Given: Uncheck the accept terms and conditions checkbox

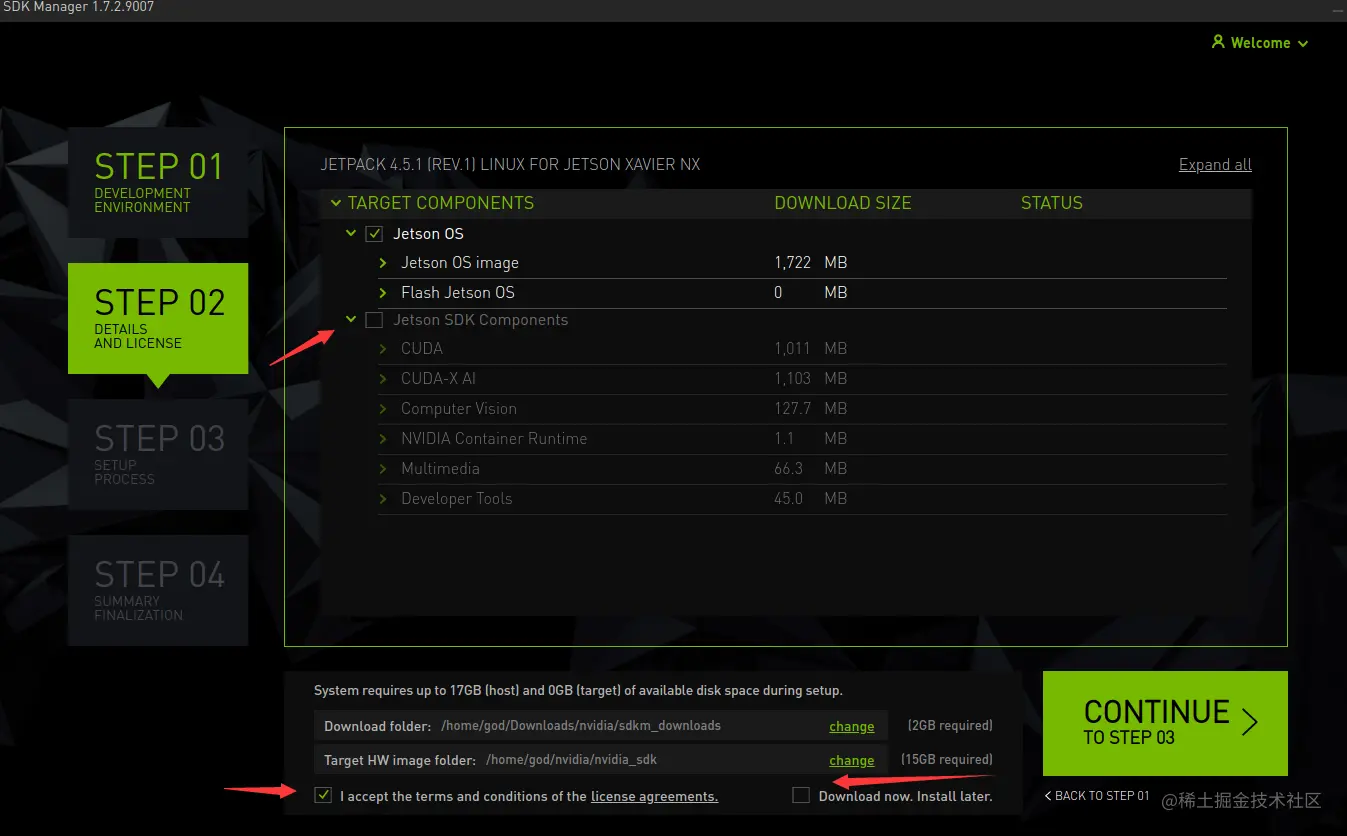Looking at the screenshot, I should coord(323,796).
